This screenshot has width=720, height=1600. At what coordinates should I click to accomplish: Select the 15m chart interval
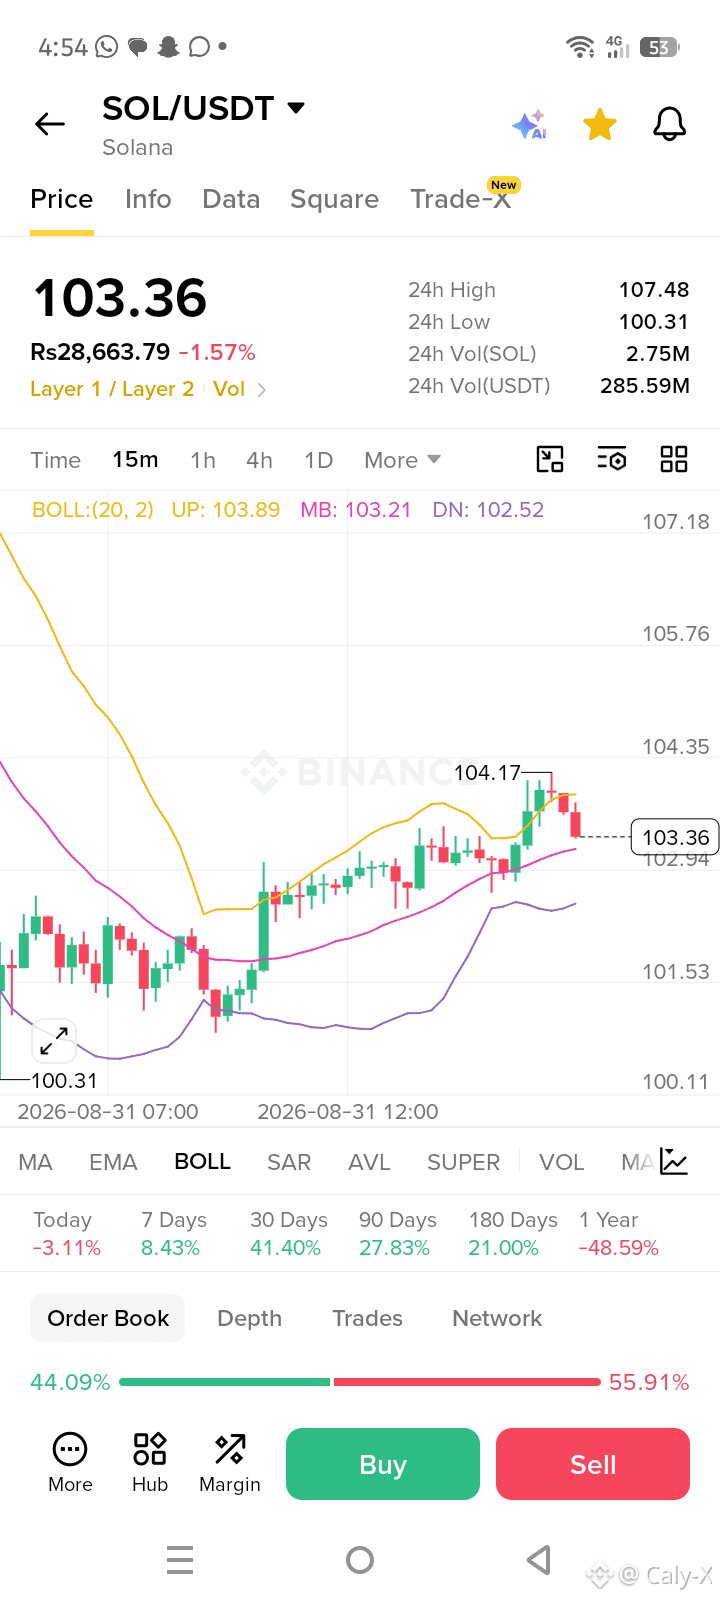(x=135, y=460)
